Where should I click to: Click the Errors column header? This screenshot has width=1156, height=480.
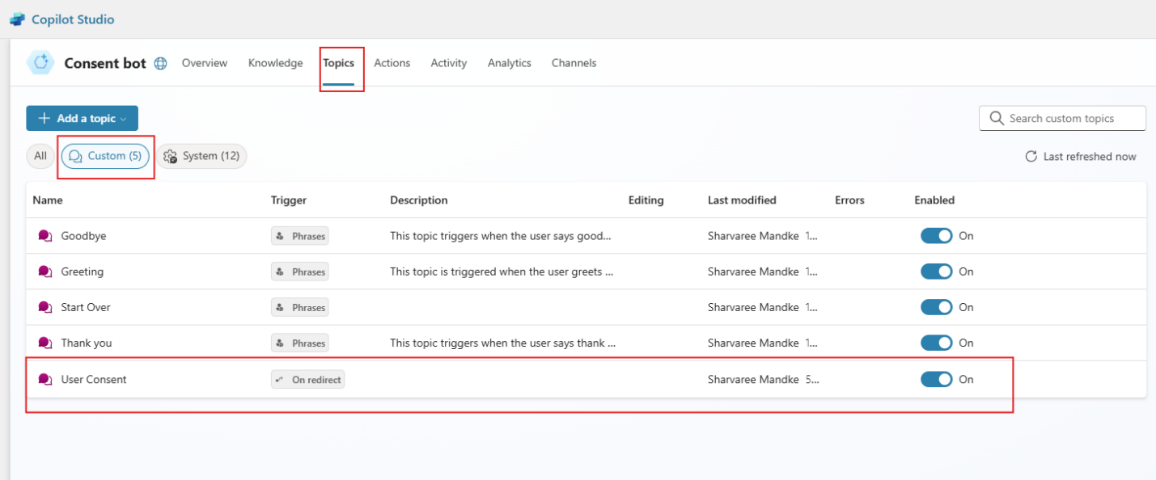849,200
